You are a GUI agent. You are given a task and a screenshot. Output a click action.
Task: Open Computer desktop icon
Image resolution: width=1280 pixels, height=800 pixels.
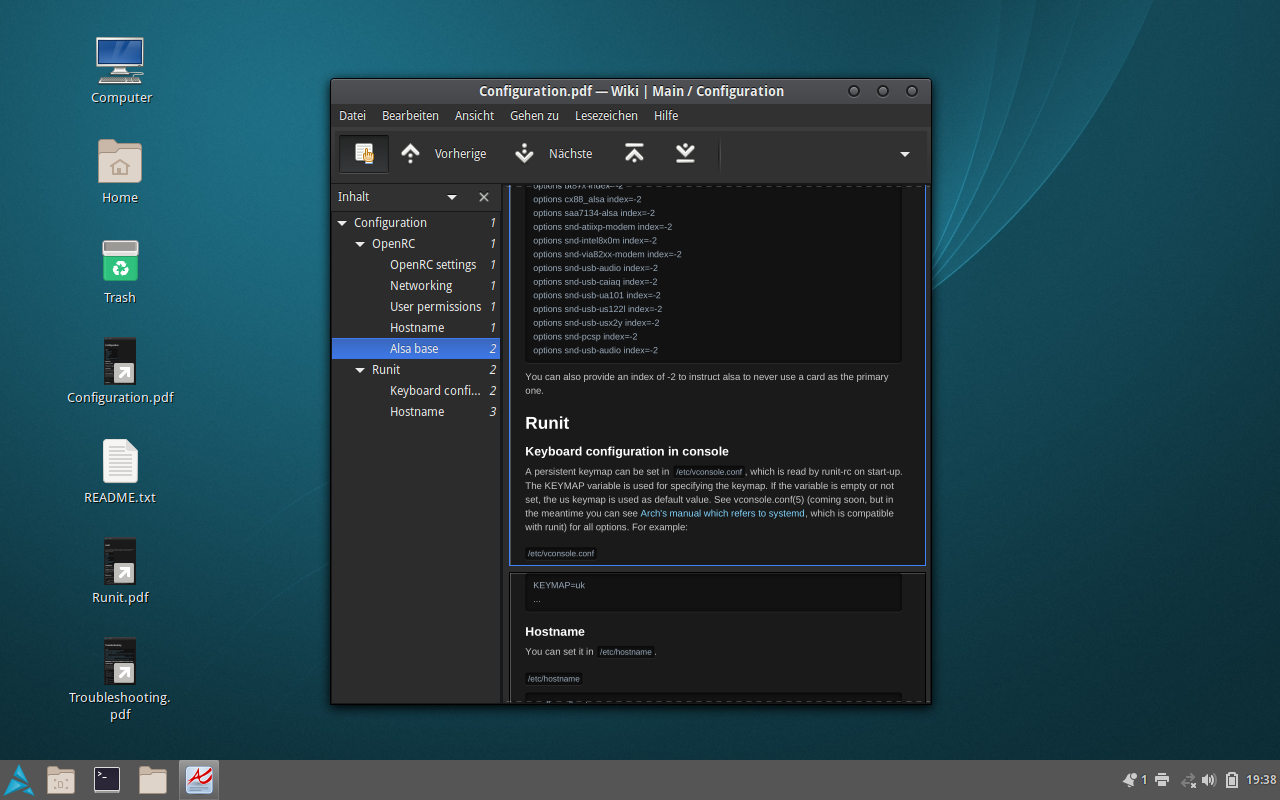(121, 70)
